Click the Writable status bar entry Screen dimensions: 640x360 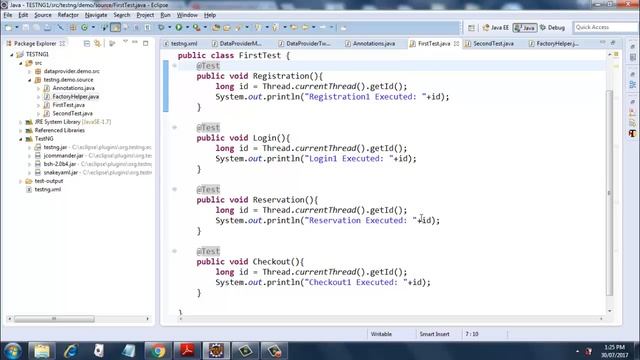coord(381,334)
